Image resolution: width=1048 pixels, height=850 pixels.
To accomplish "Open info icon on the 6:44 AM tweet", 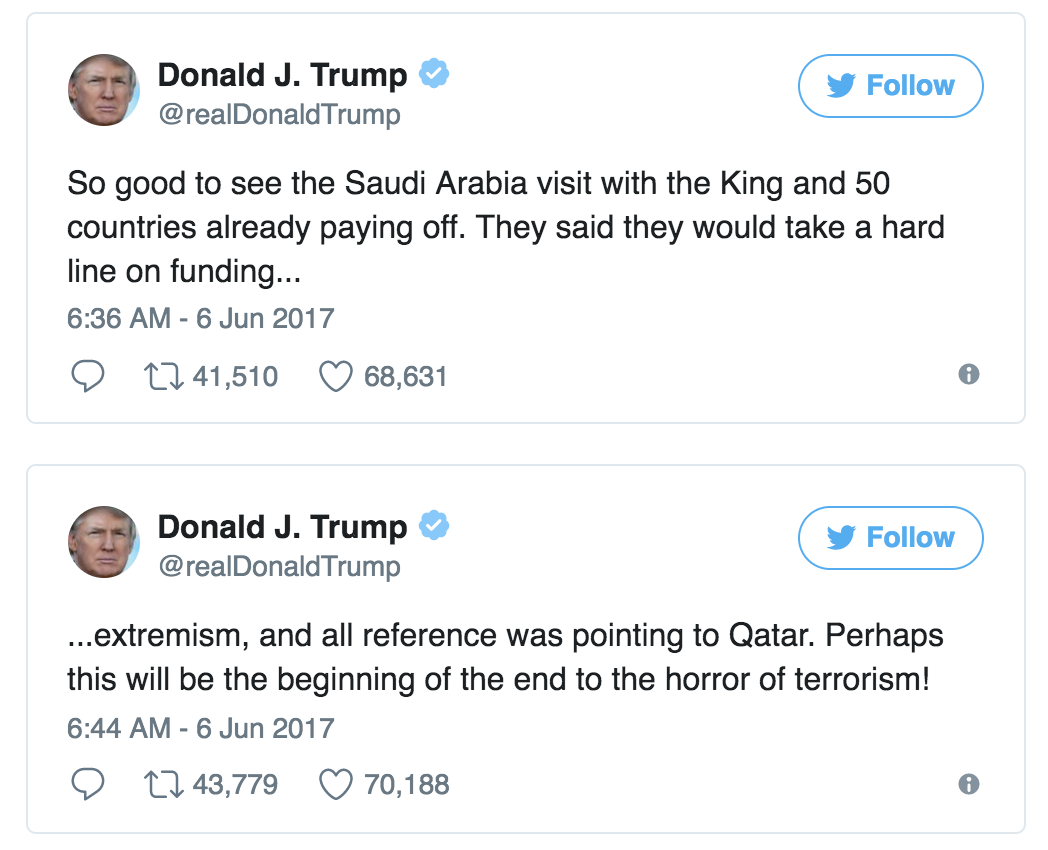I will click(968, 783).
